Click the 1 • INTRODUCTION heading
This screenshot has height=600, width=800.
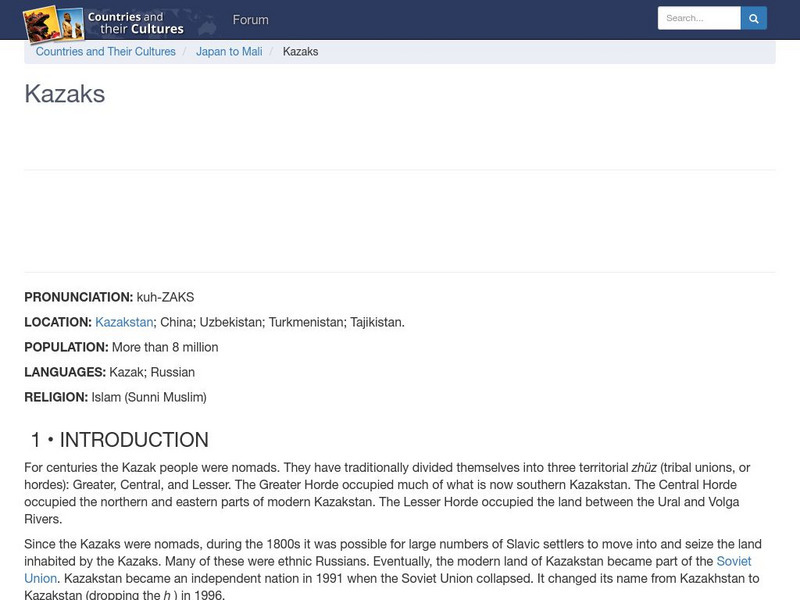pyautogui.click(x=120, y=440)
